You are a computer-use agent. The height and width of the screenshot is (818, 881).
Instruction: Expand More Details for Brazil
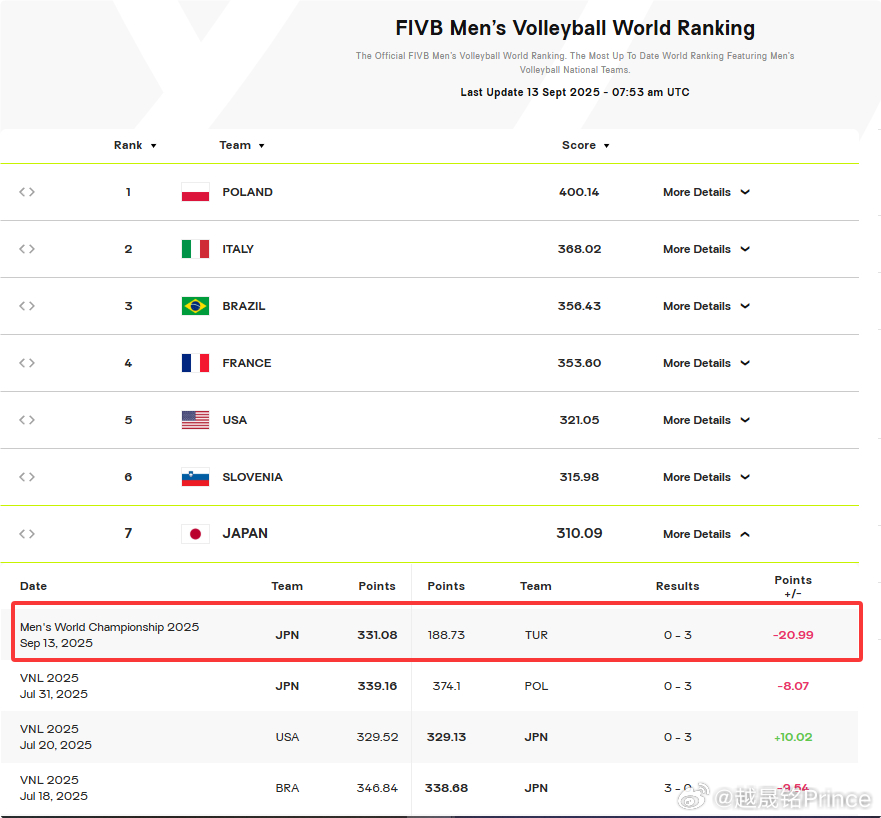coord(706,306)
